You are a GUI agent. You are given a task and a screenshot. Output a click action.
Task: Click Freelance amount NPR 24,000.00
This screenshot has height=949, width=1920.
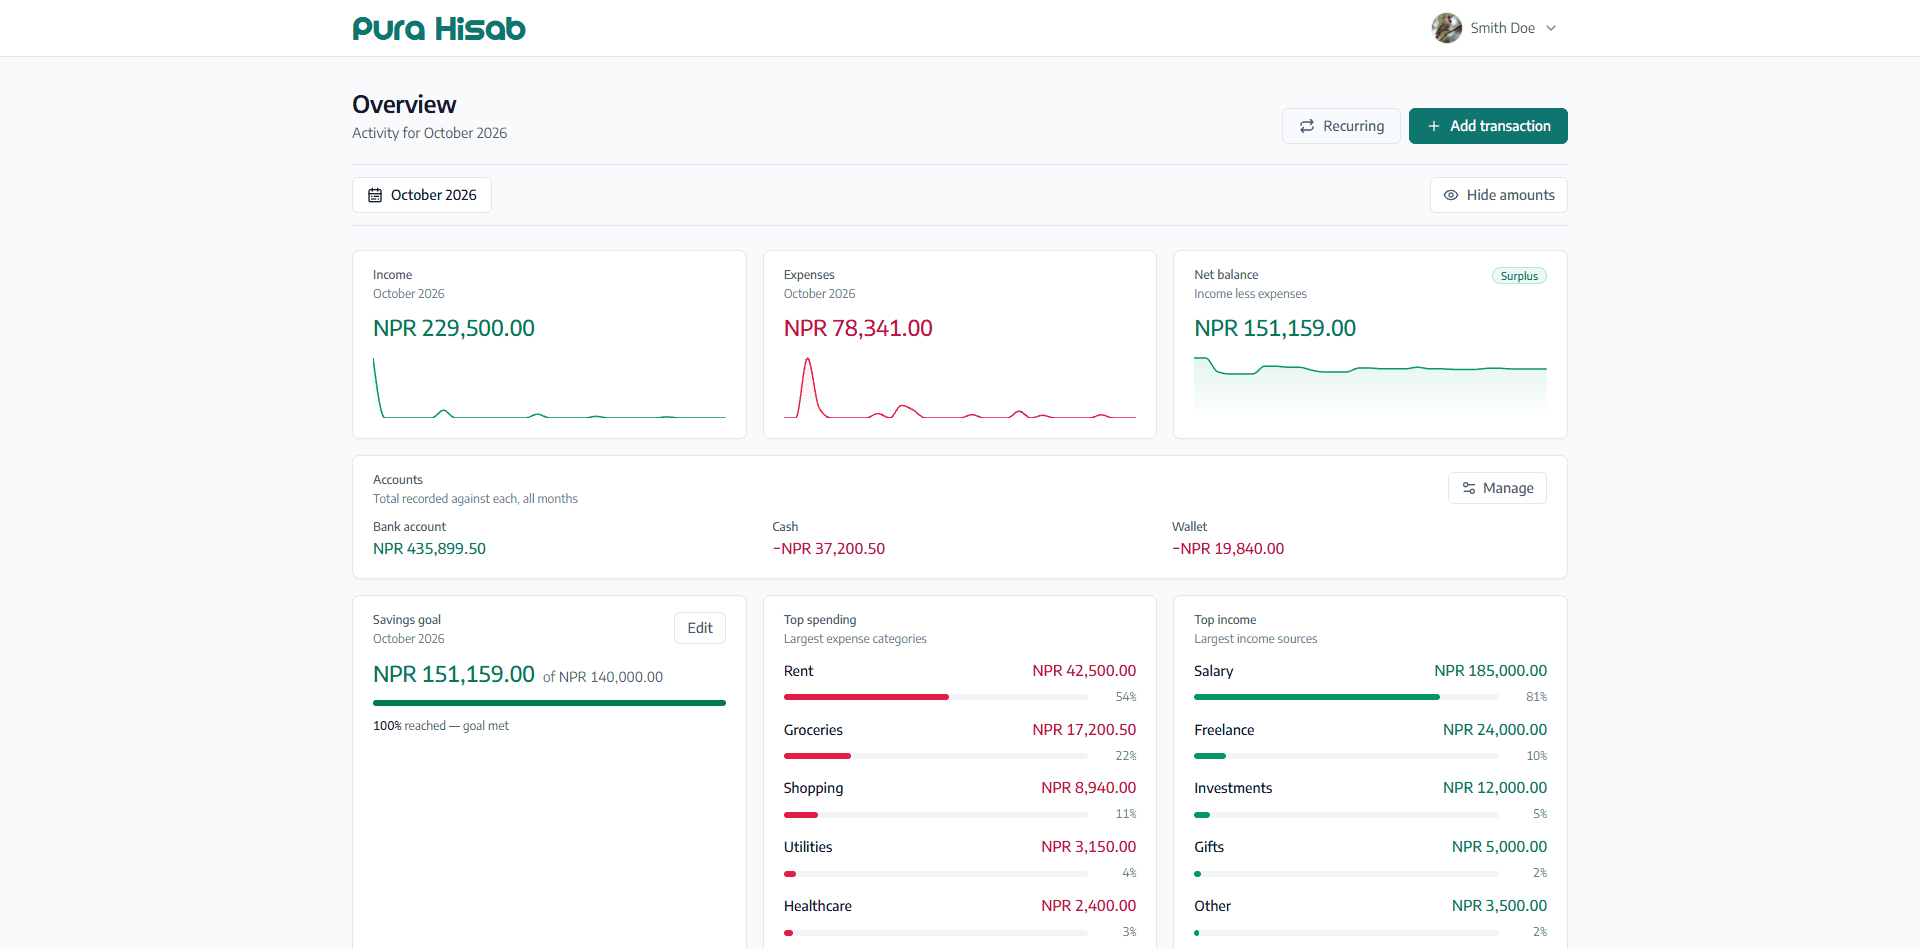click(x=1495, y=730)
